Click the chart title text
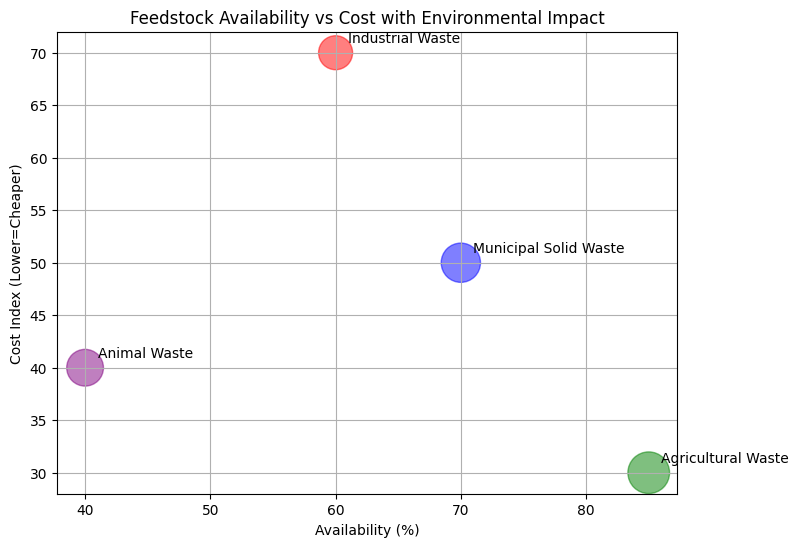 click(x=367, y=18)
